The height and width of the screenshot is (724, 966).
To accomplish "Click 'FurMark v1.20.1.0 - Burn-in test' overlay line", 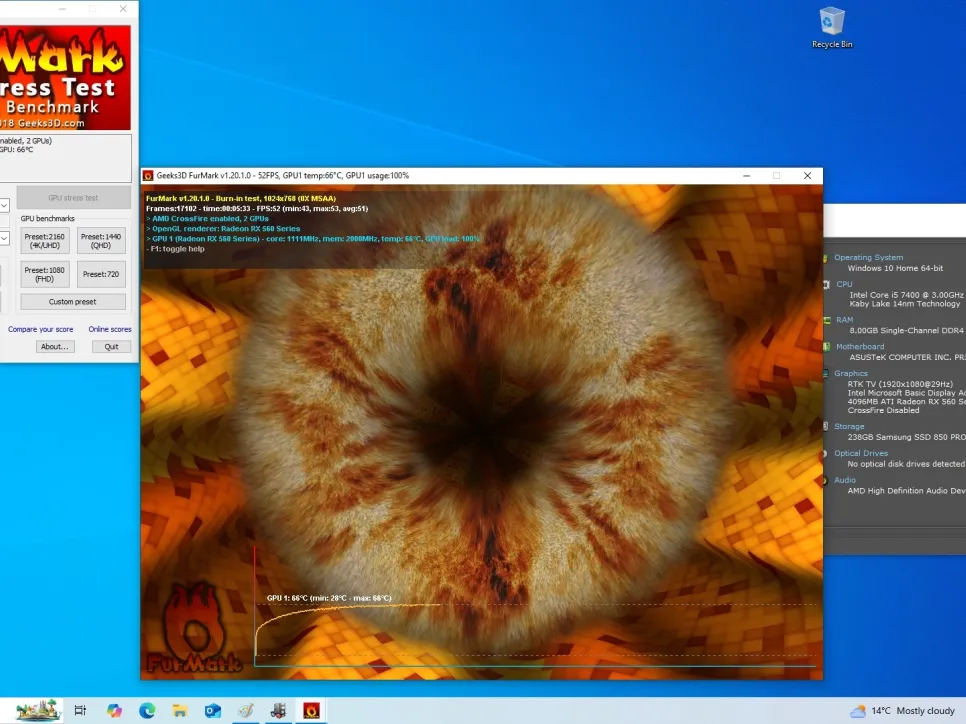I will pos(241,198).
